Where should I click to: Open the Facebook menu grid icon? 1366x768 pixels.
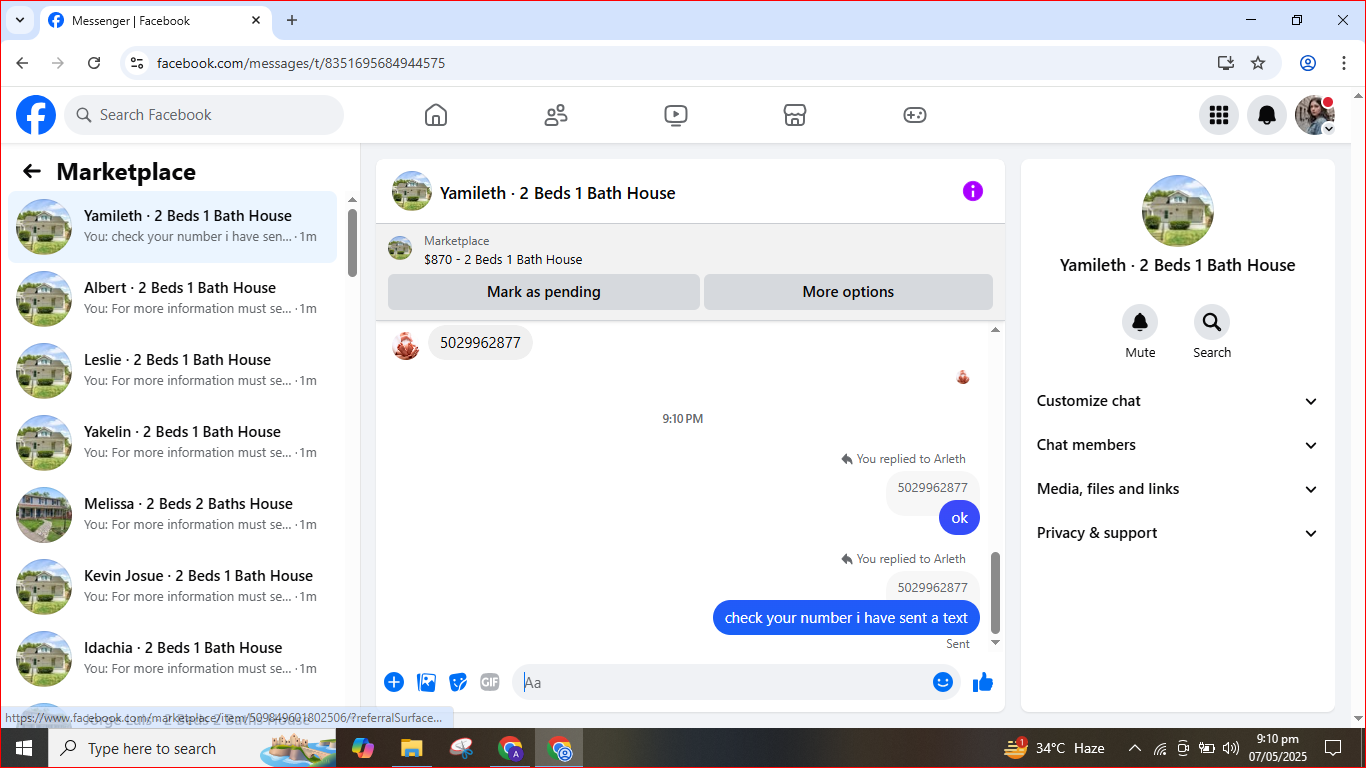(x=1218, y=115)
